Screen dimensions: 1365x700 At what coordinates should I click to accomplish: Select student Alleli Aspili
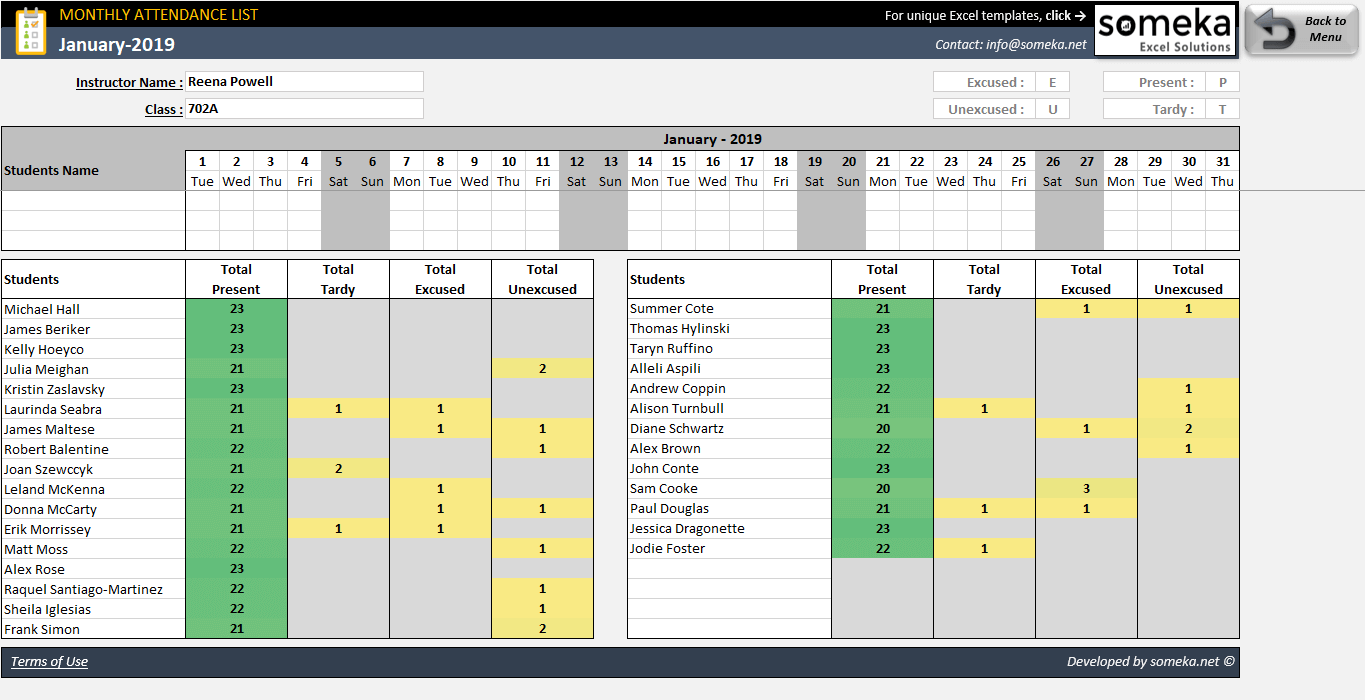pos(729,368)
